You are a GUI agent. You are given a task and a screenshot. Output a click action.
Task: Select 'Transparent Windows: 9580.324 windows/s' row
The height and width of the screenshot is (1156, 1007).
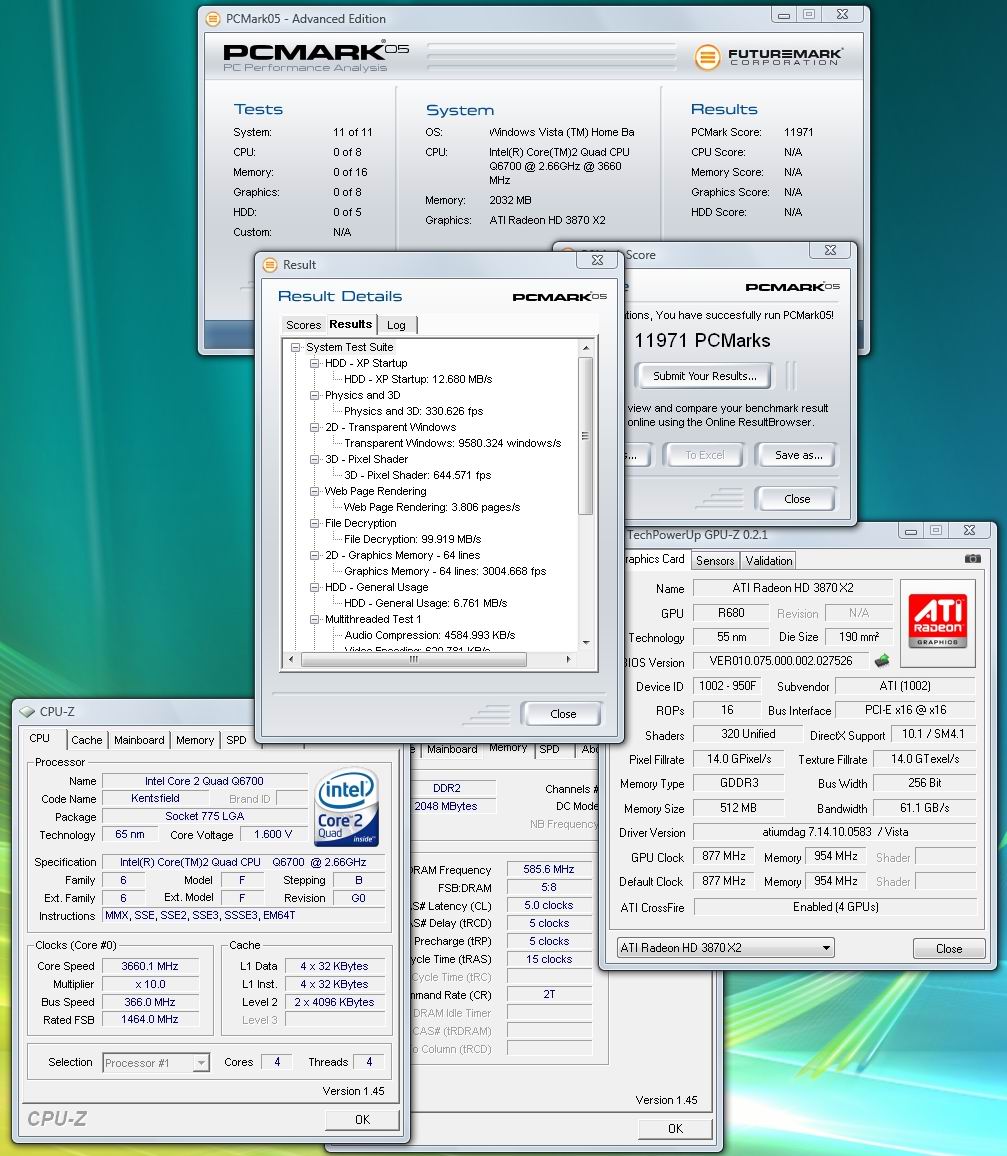click(x=453, y=443)
